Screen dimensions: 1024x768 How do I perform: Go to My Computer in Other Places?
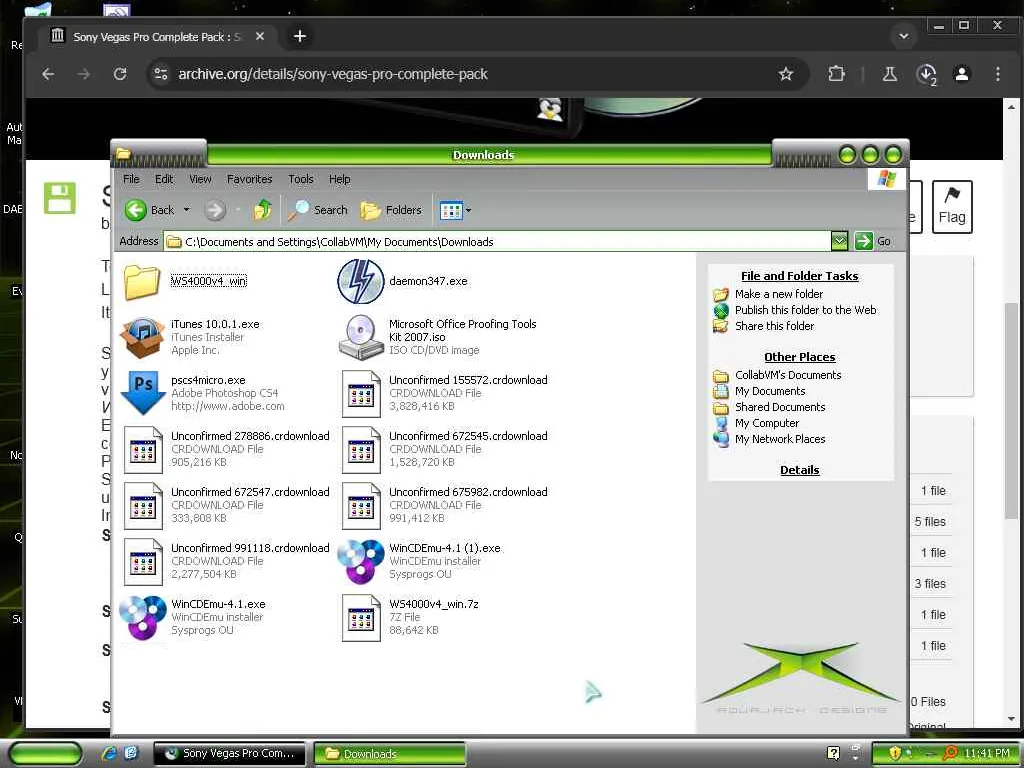click(767, 423)
